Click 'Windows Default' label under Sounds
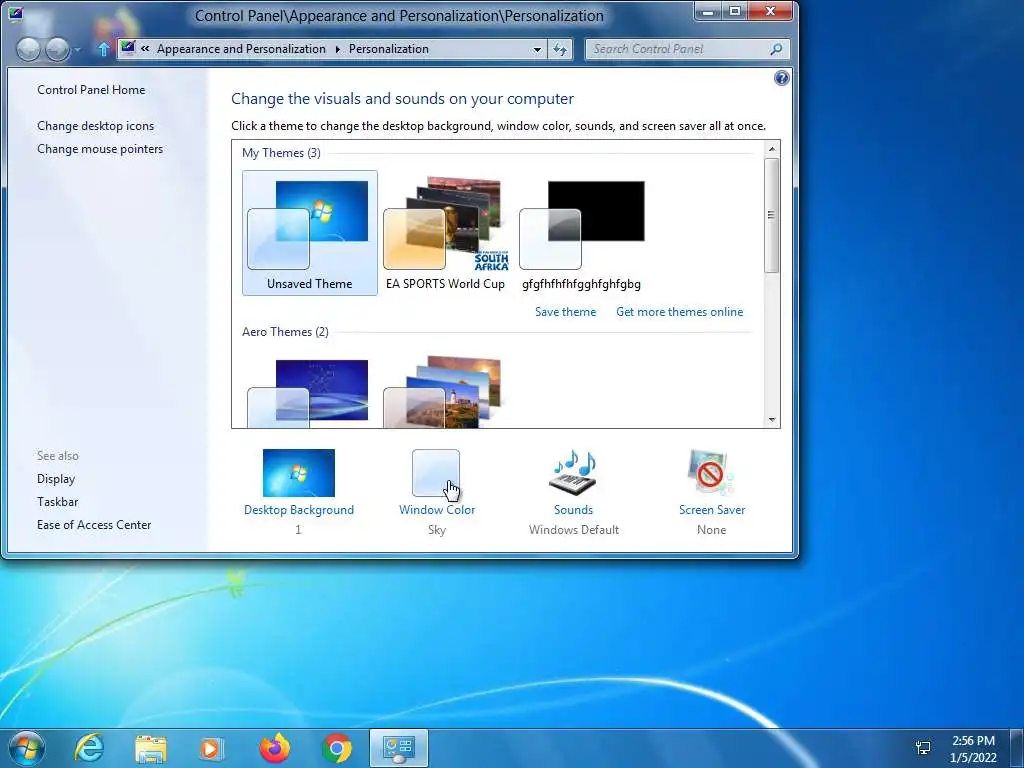This screenshot has height=768, width=1024. [573, 530]
